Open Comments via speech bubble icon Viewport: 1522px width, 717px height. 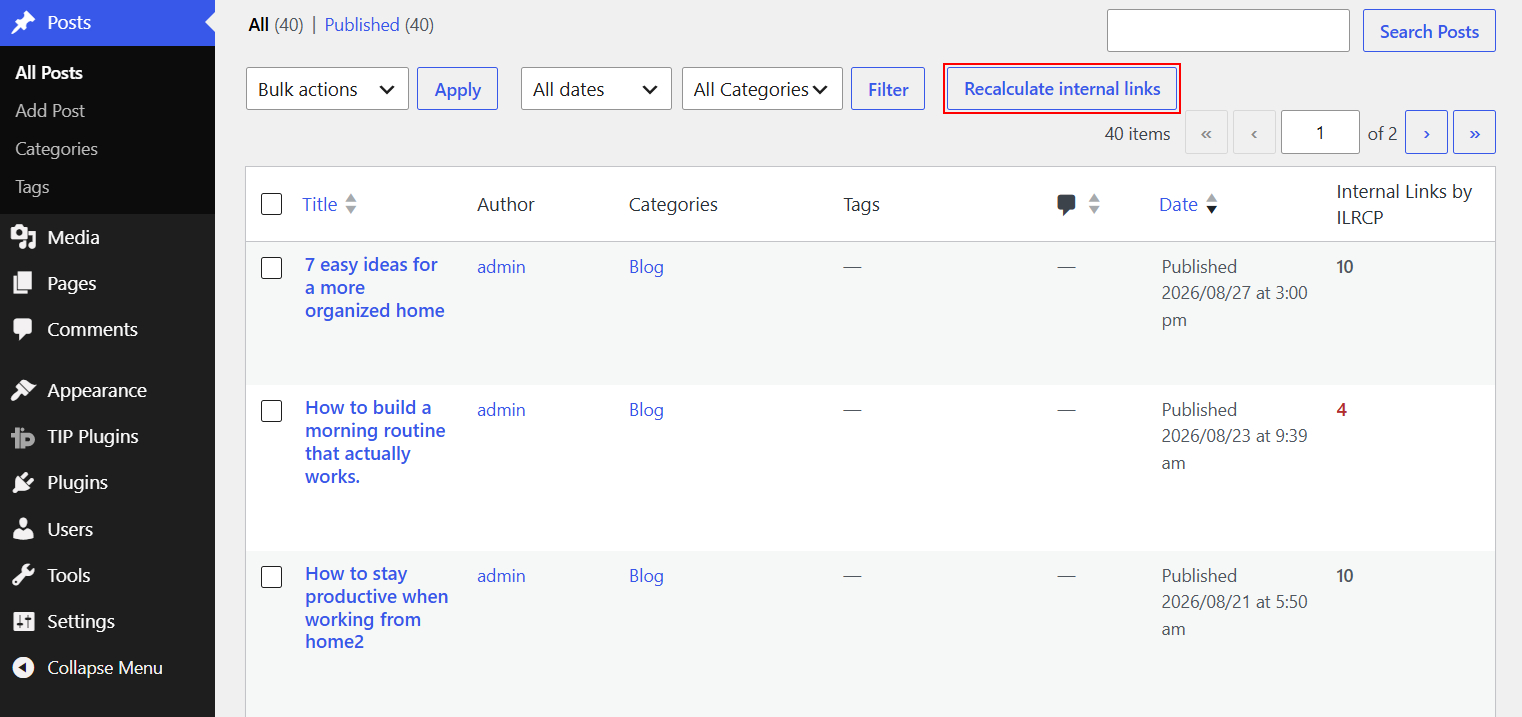pyautogui.click(x=23, y=329)
